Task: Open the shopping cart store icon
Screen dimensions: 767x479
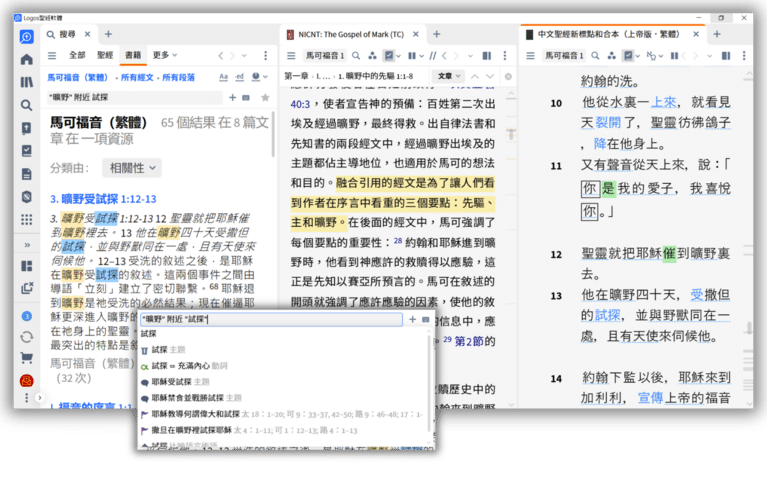Action: pyautogui.click(x=26, y=358)
